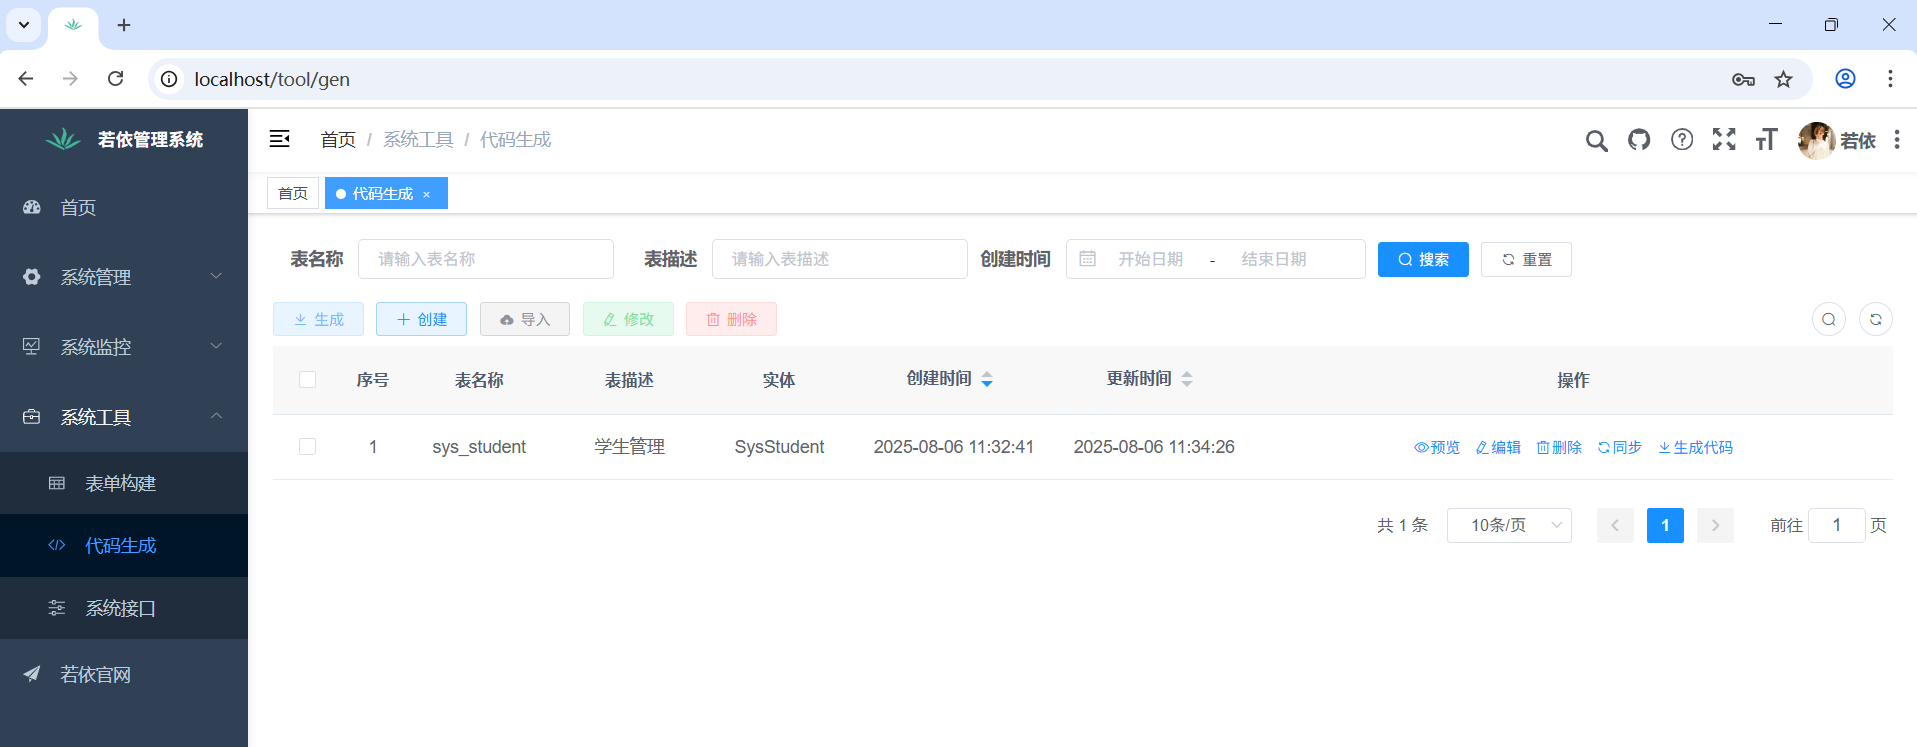Go to previous page arrow in pagination

pos(1615,525)
